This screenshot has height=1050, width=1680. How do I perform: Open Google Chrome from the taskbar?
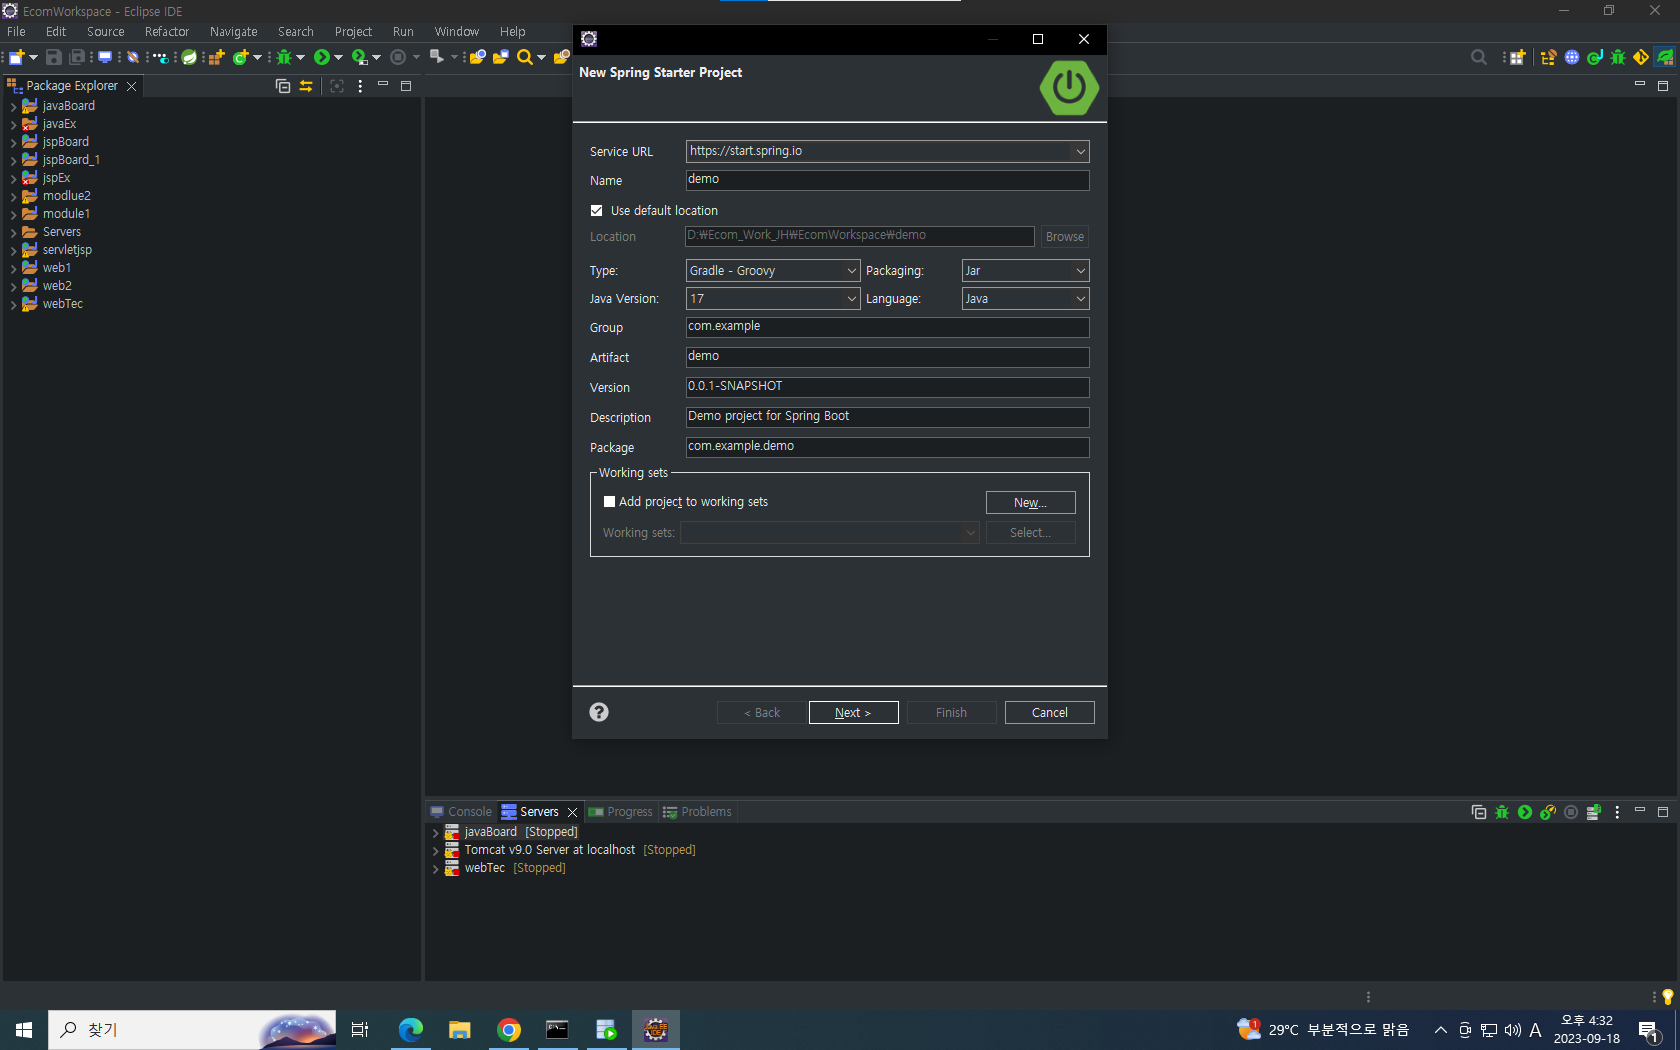(x=509, y=1030)
